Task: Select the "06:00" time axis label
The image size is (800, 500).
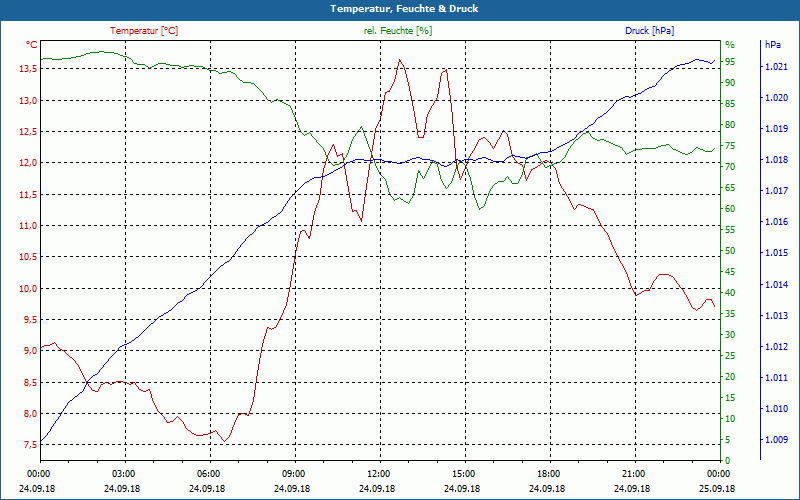Action: [x=207, y=474]
